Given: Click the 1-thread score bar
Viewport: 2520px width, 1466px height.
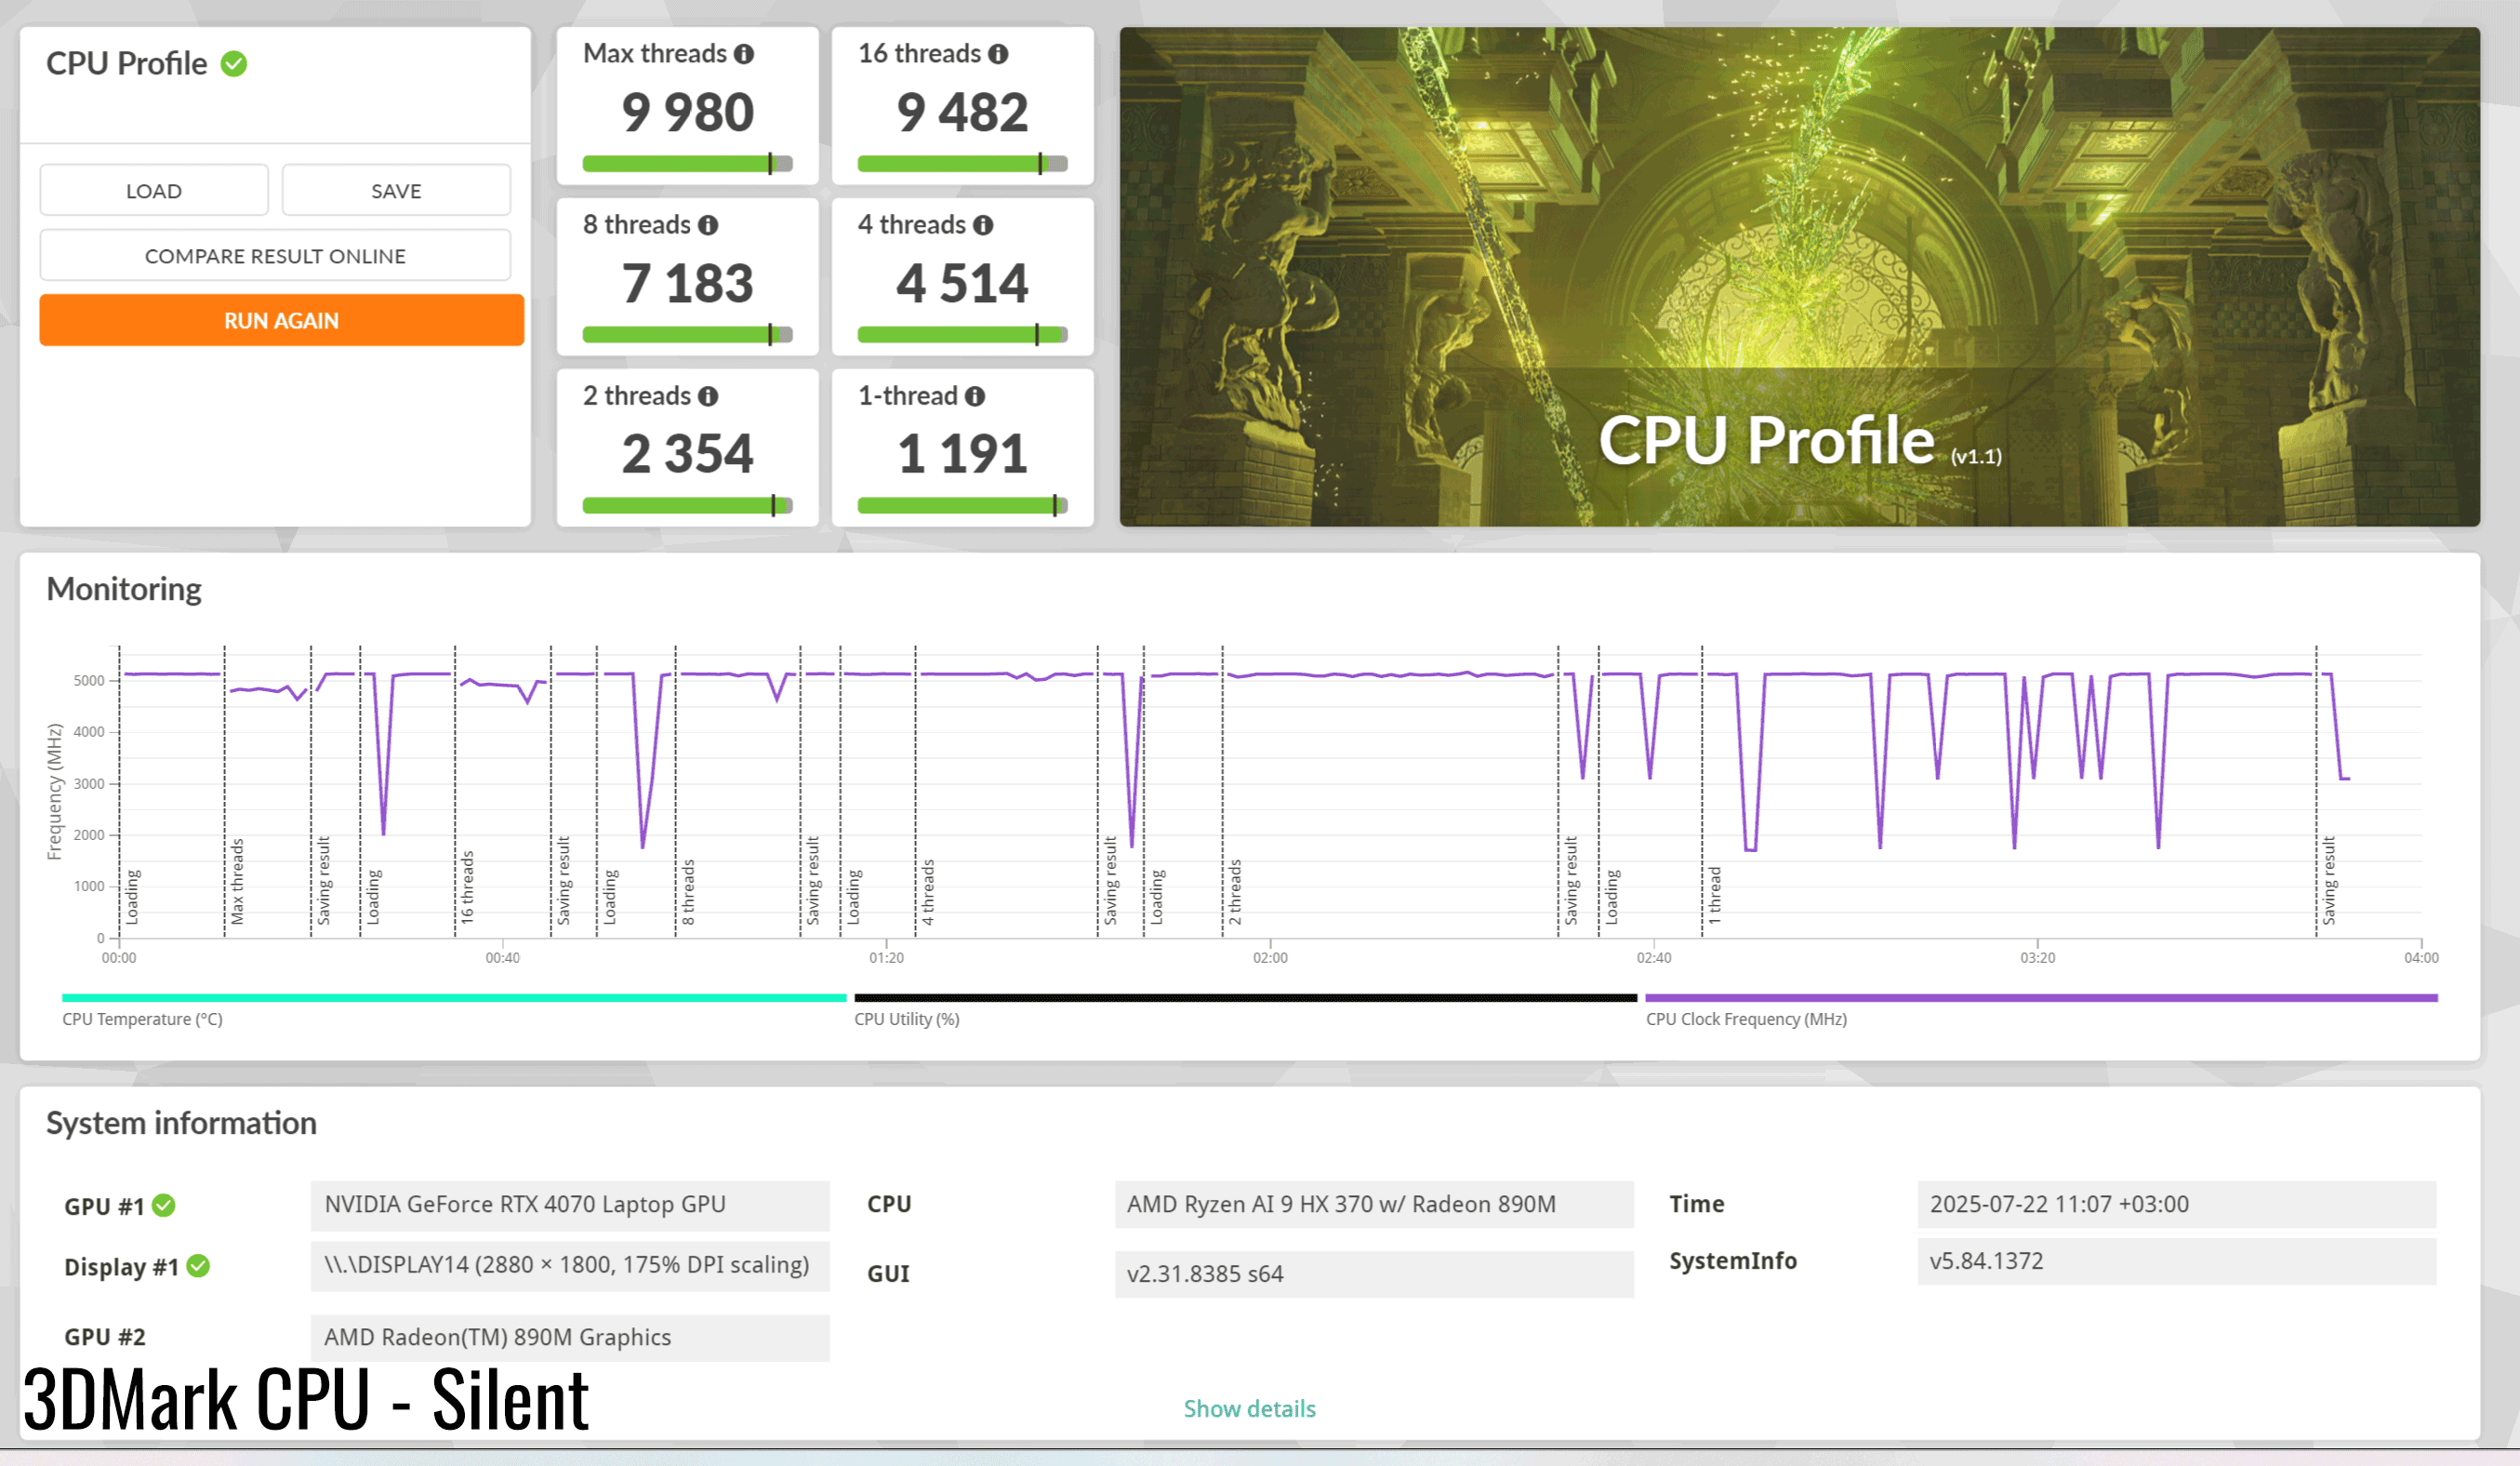Looking at the screenshot, I should point(962,505).
